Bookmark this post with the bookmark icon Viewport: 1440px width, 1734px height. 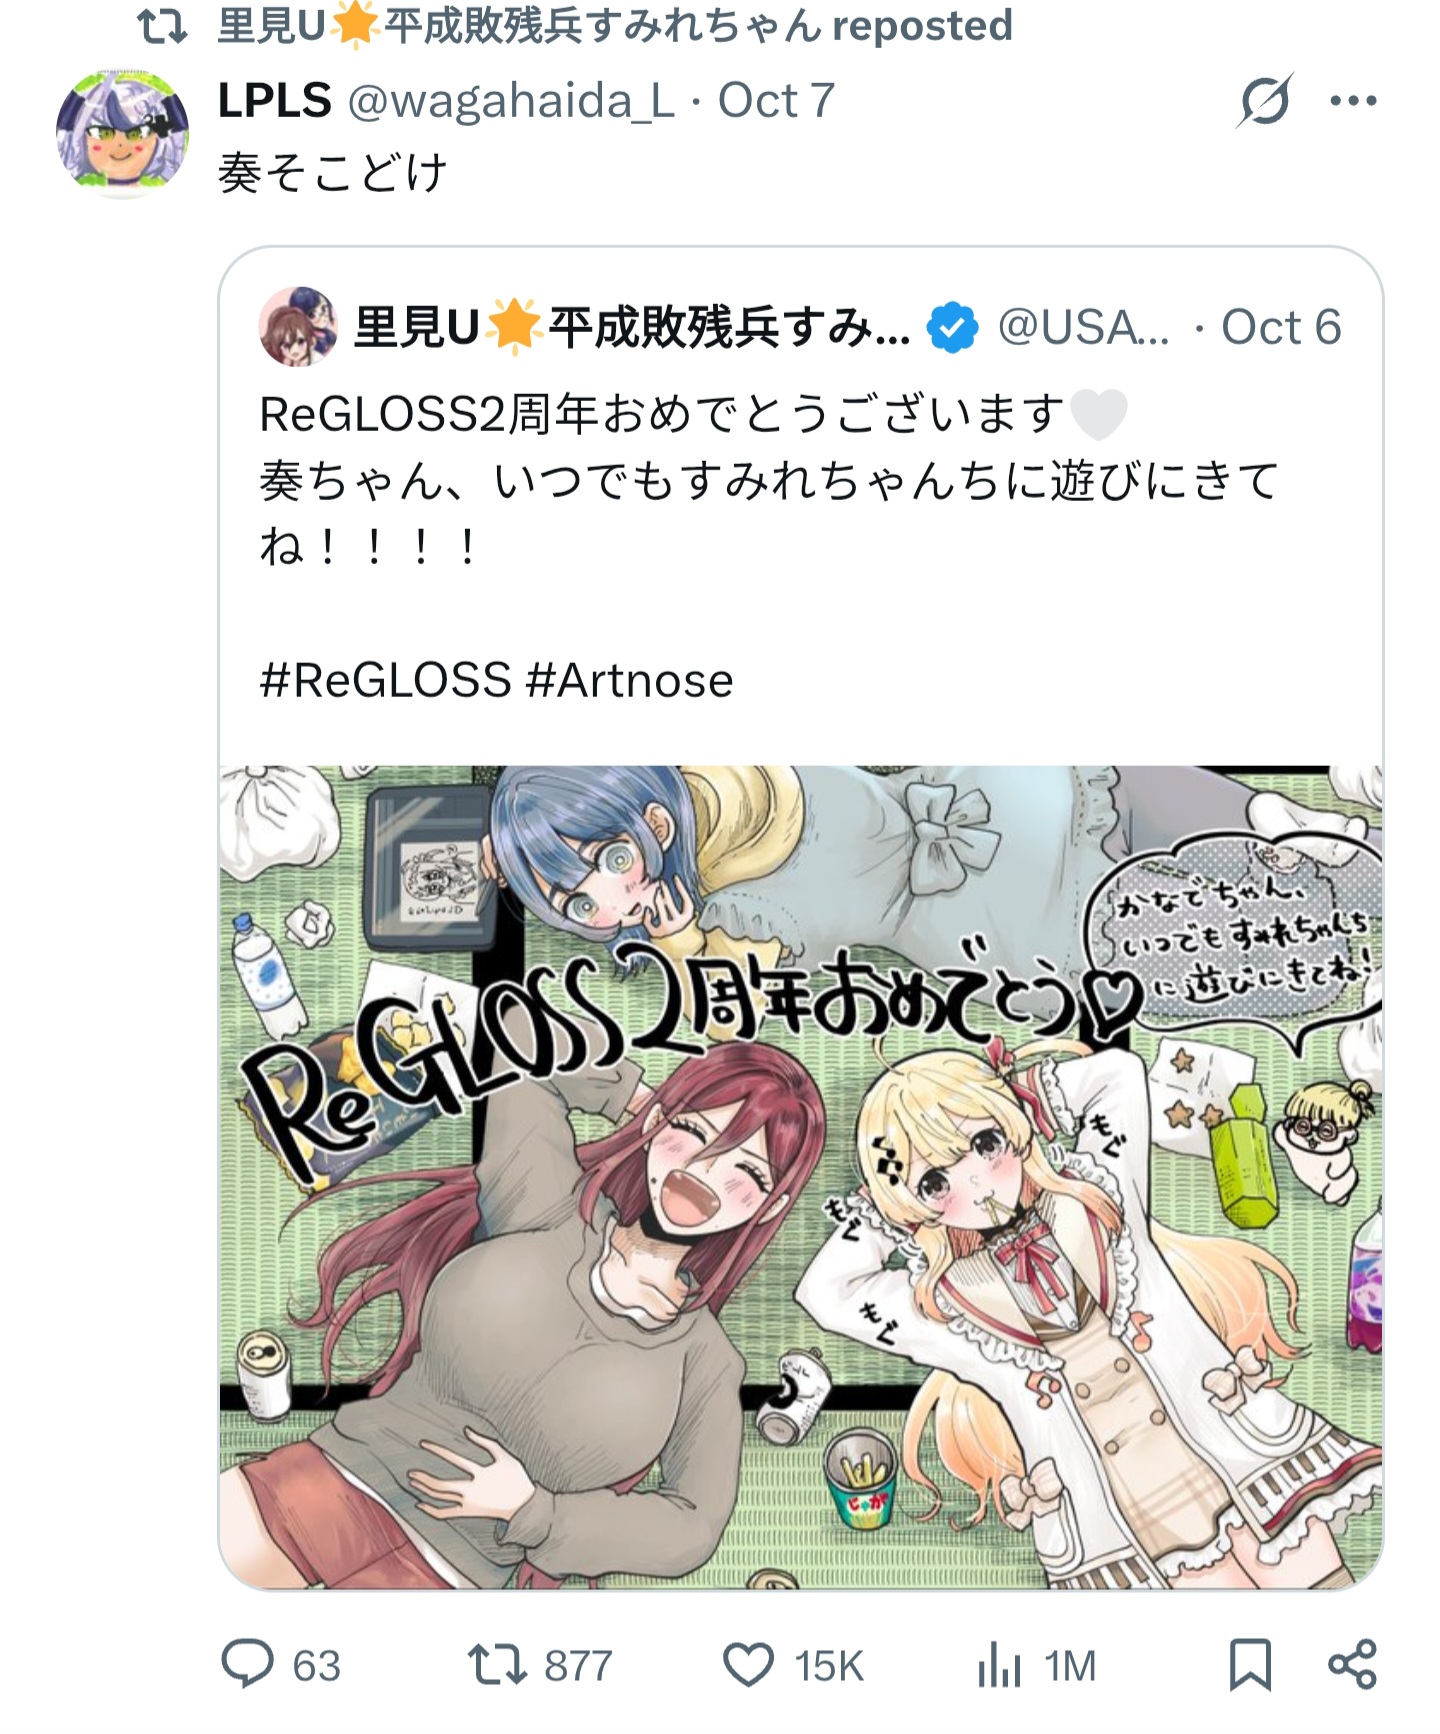(1250, 1666)
